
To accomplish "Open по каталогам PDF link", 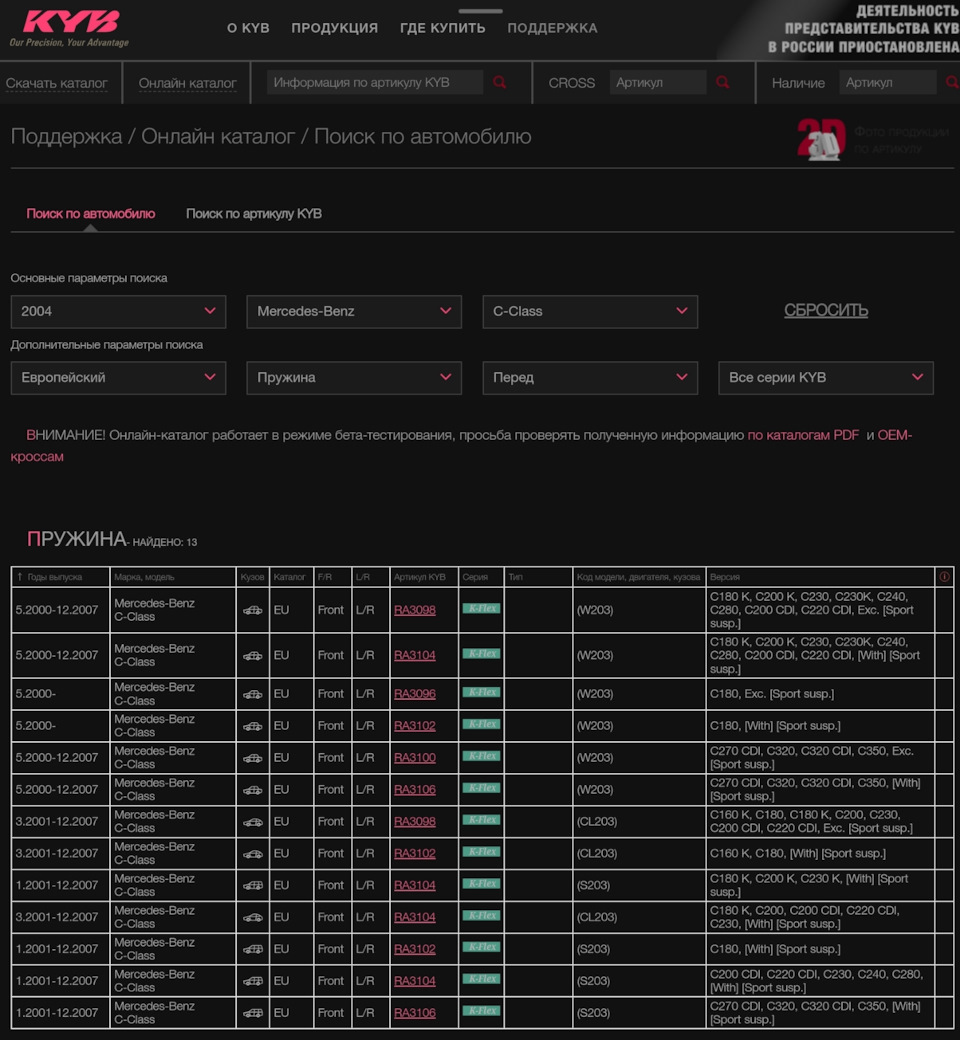I will [803, 435].
